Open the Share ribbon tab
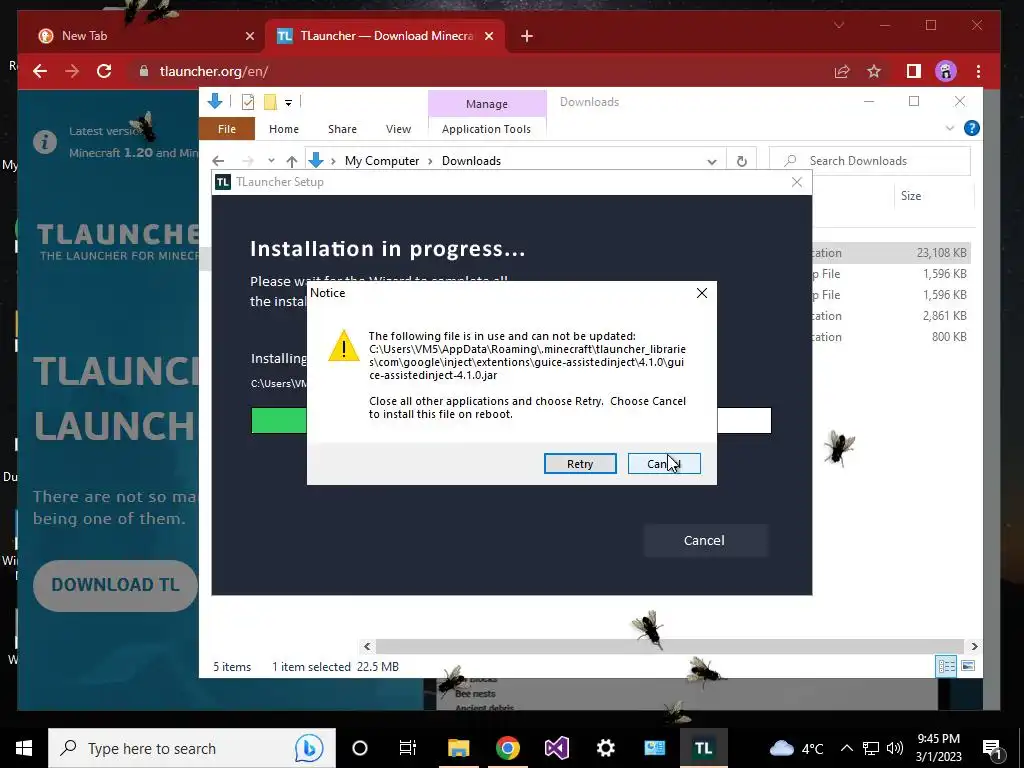1024x768 pixels. (x=342, y=129)
